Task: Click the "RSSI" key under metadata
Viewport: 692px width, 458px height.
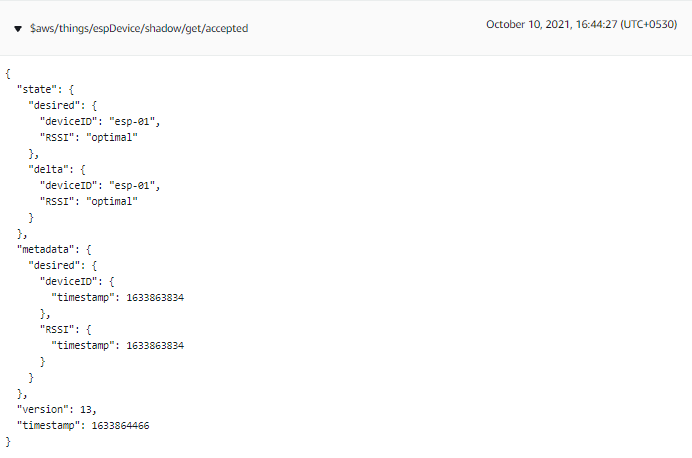Action: click(57, 329)
